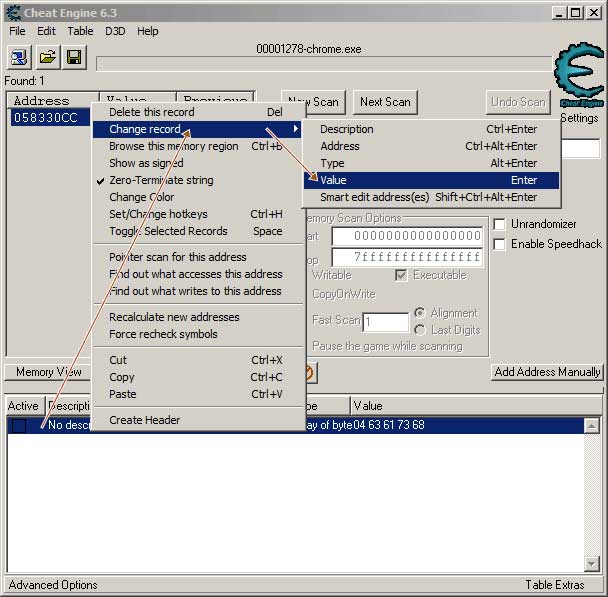The height and width of the screenshot is (597, 608).
Task: Select Value in the submenu
Action: pyautogui.click(x=431, y=180)
